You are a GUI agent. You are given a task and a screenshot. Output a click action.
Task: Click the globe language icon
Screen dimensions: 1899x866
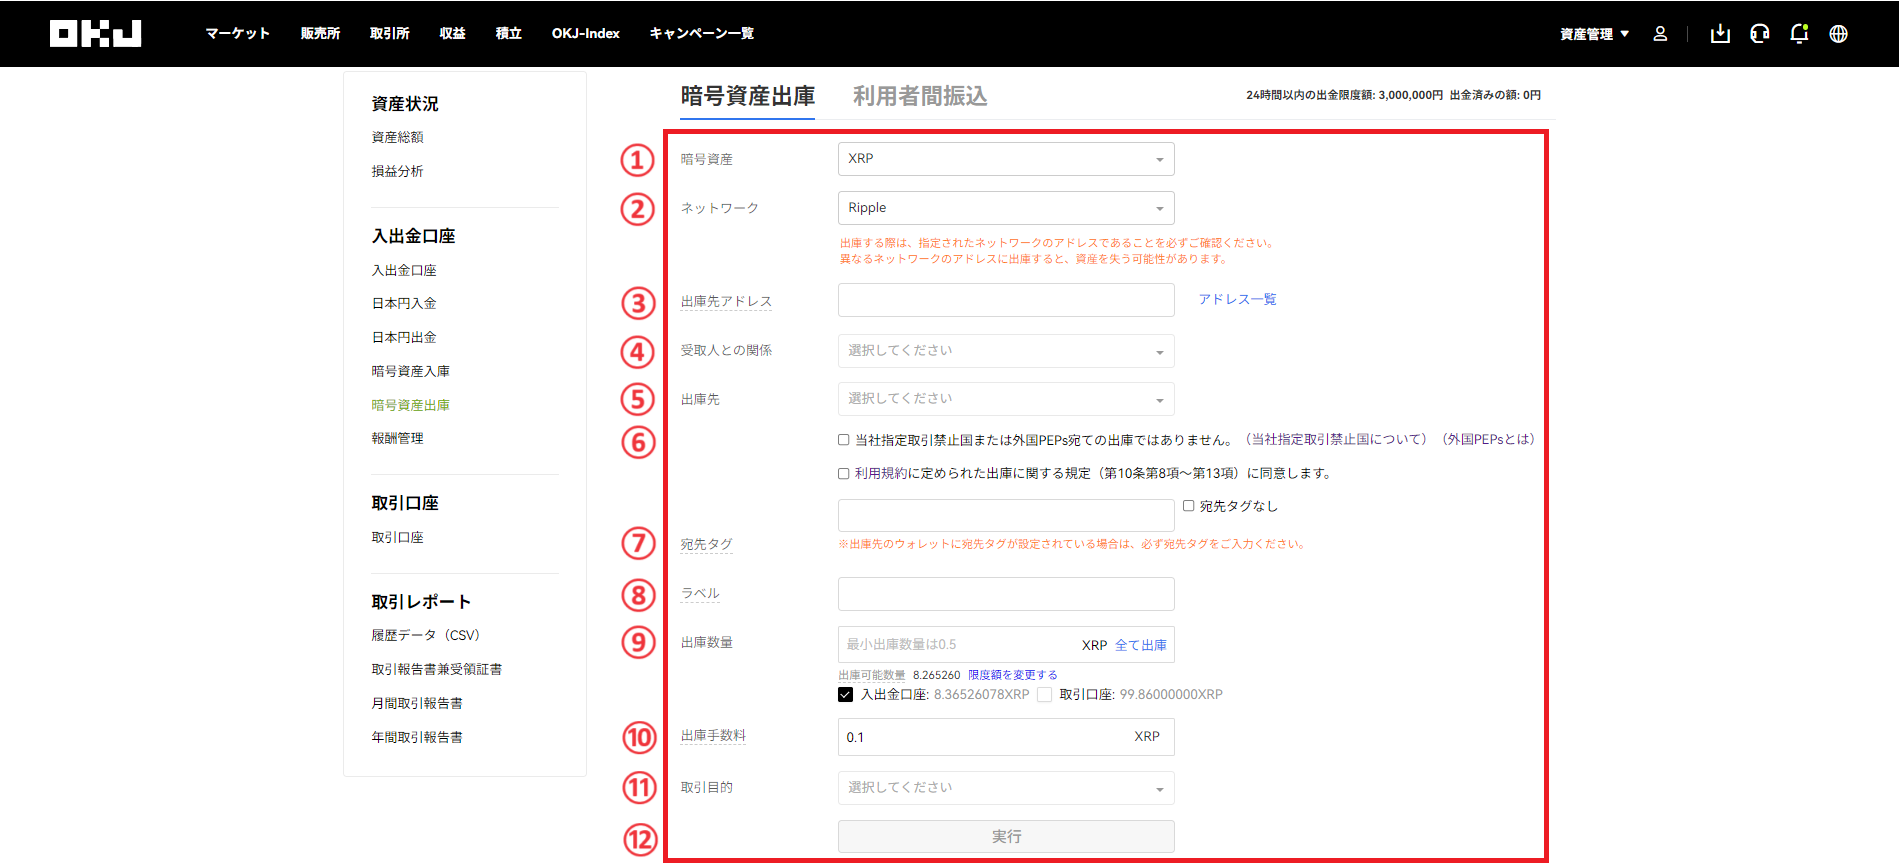(x=1838, y=34)
